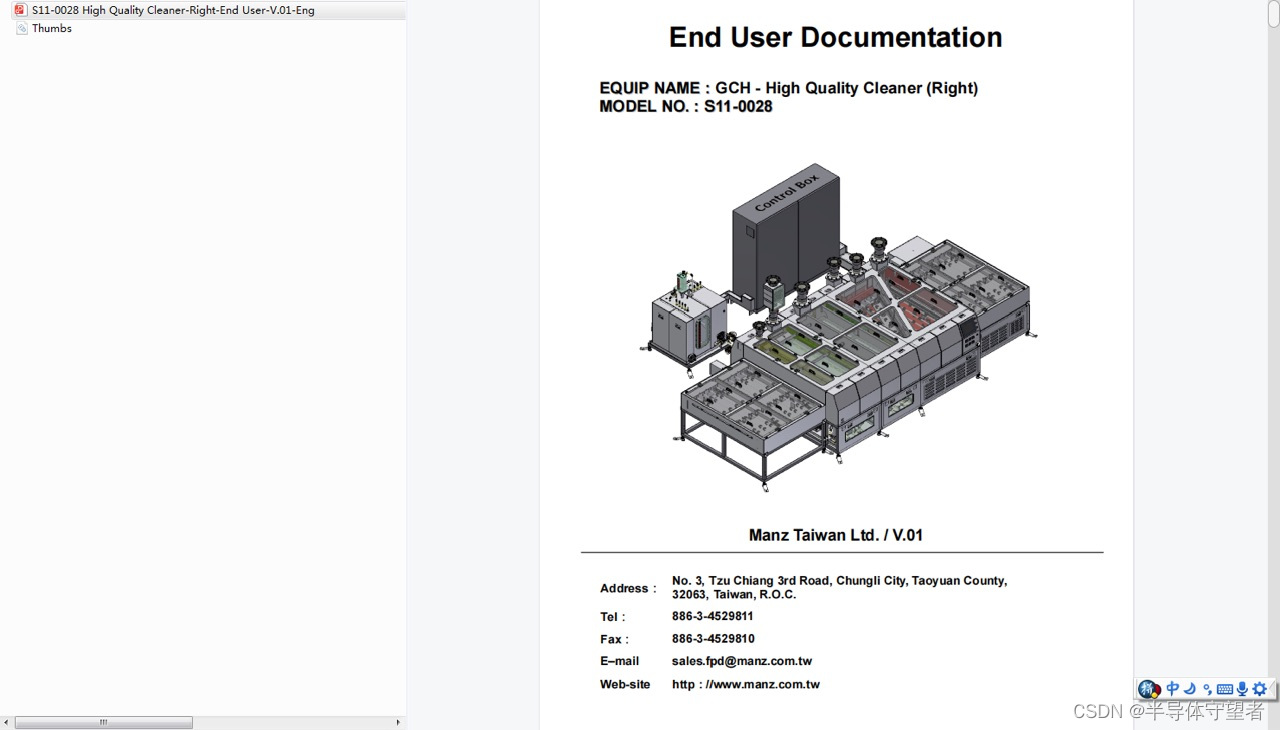
Task: Click the horizontal scrollbar thumb in the left panel
Action: click(x=104, y=722)
